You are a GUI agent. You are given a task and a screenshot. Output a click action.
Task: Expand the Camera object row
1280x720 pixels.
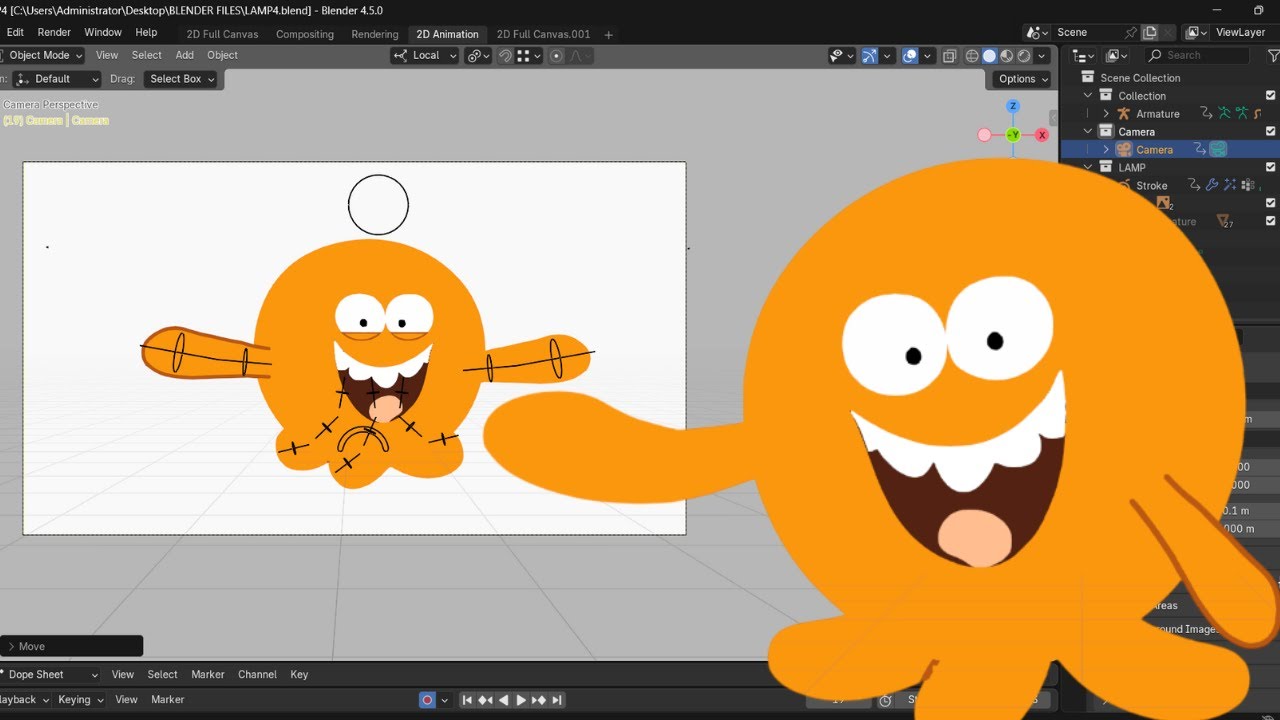coord(1106,150)
